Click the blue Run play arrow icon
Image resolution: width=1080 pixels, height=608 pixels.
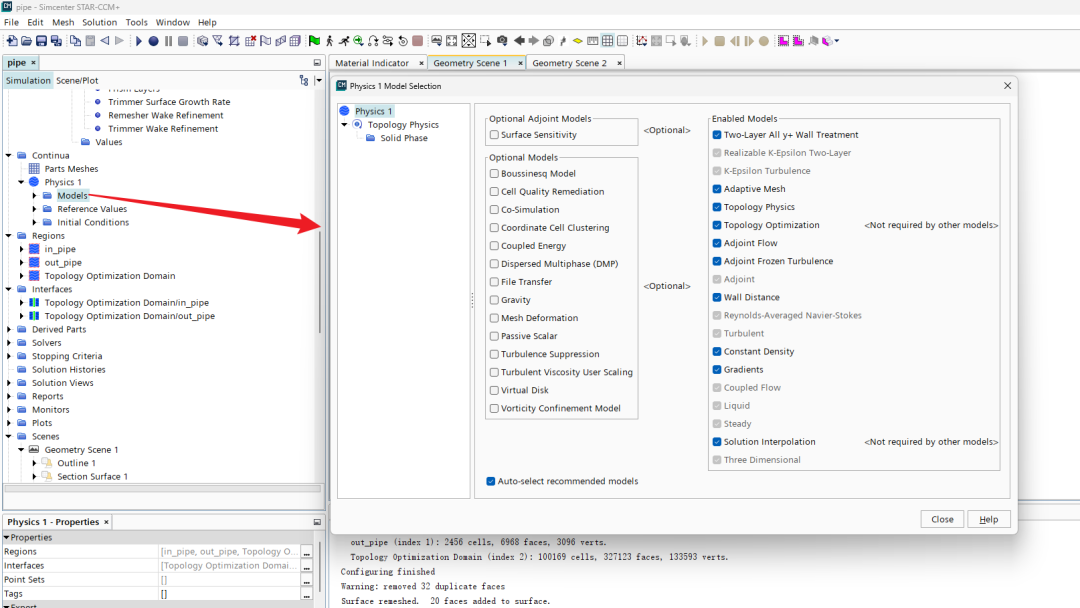(138, 41)
